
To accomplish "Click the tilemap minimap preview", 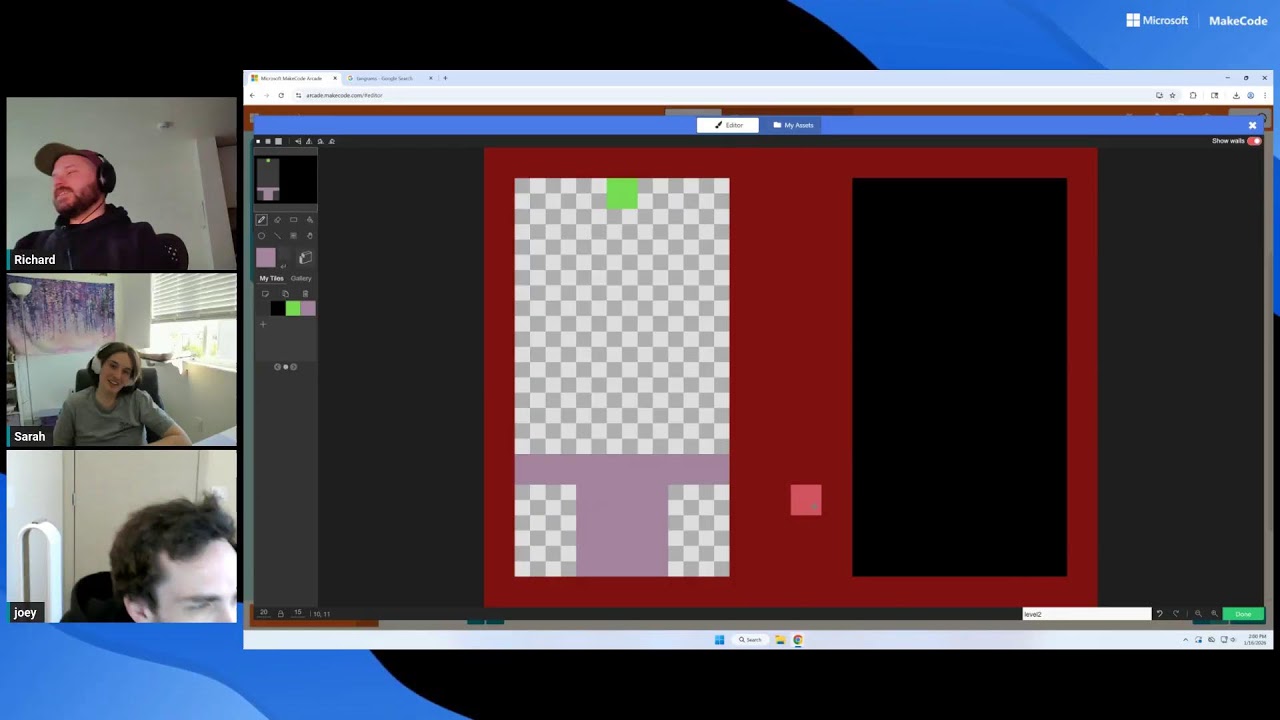I will [286, 180].
